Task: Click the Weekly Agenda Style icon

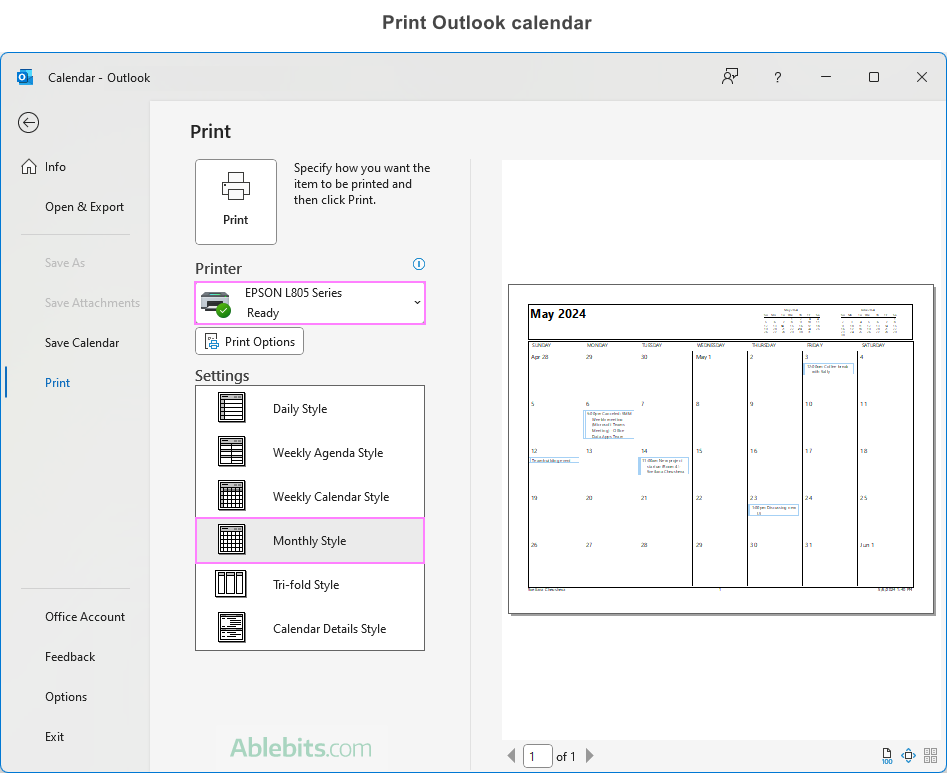Action: (x=231, y=452)
